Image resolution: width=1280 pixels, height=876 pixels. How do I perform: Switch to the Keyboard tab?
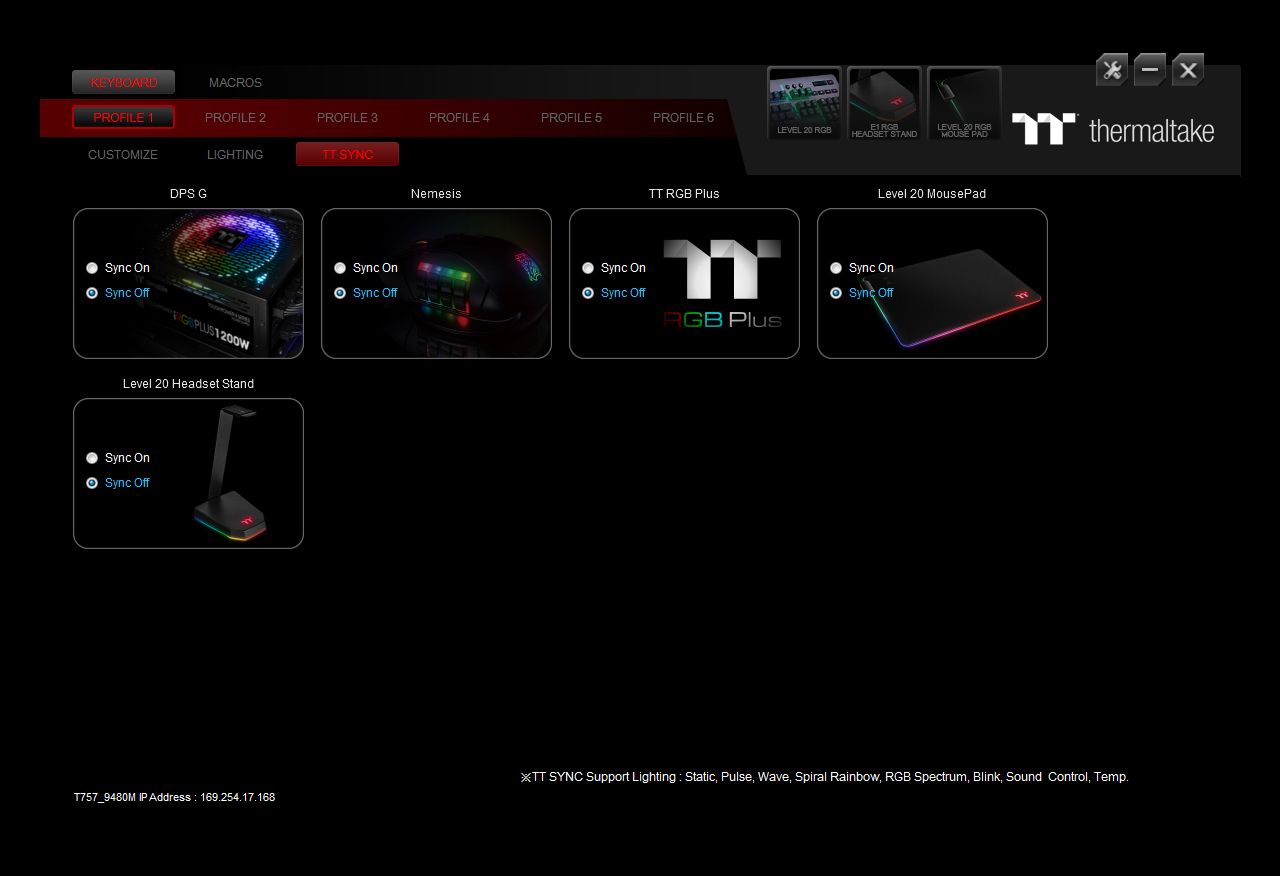123,82
